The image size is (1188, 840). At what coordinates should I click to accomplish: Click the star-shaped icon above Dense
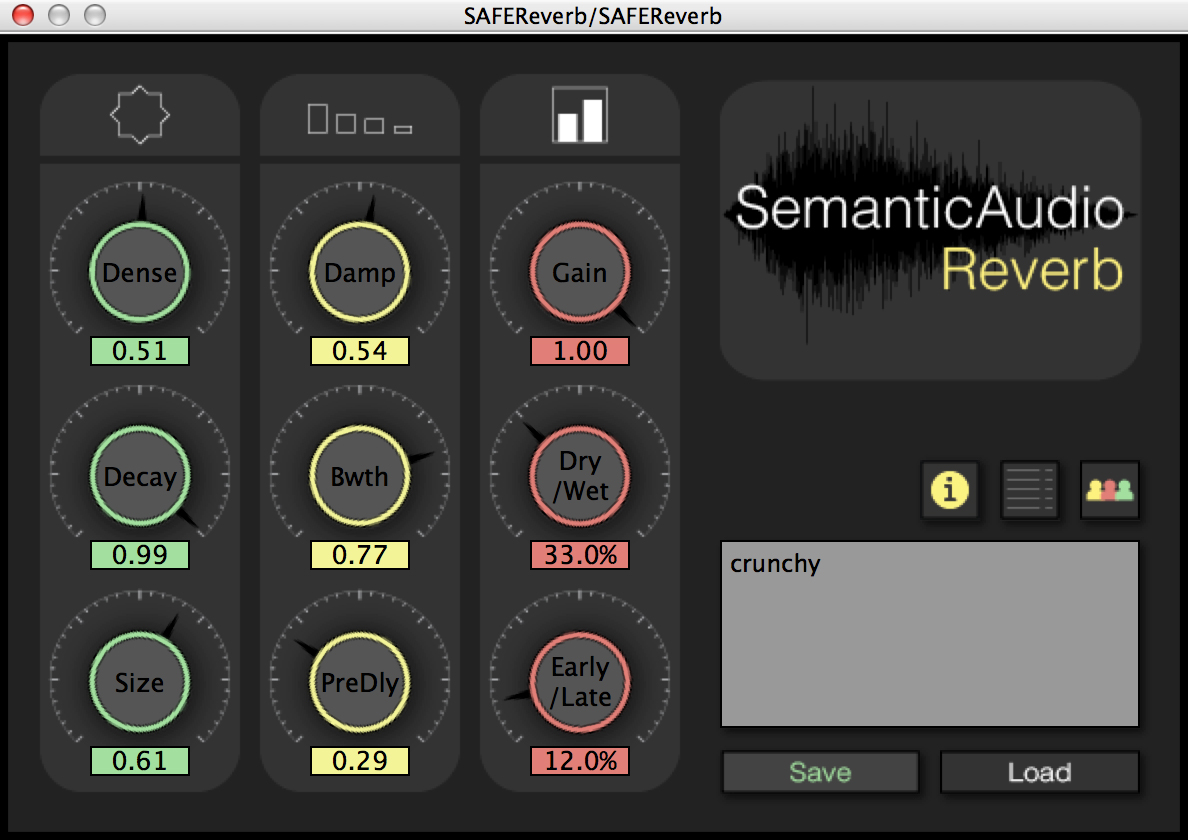pyautogui.click(x=140, y=116)
